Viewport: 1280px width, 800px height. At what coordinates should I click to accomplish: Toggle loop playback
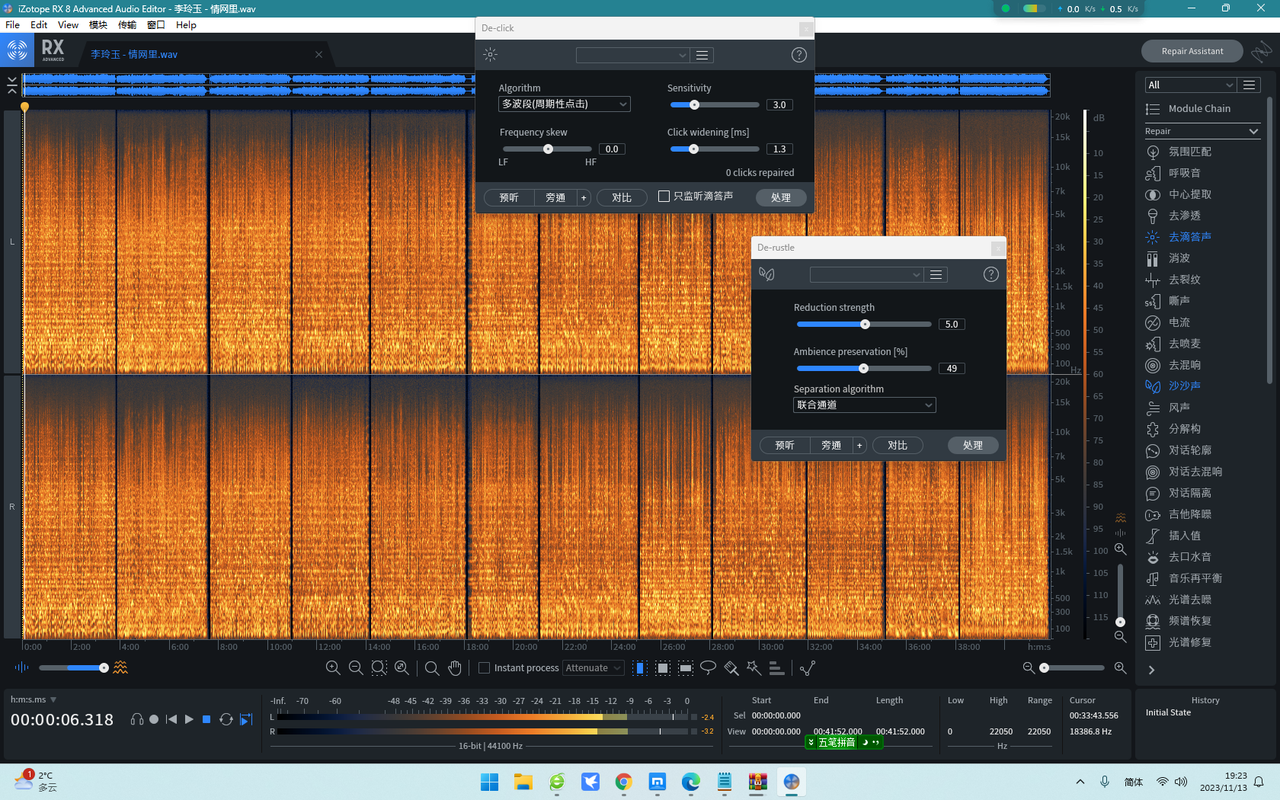tap(226, 719)
